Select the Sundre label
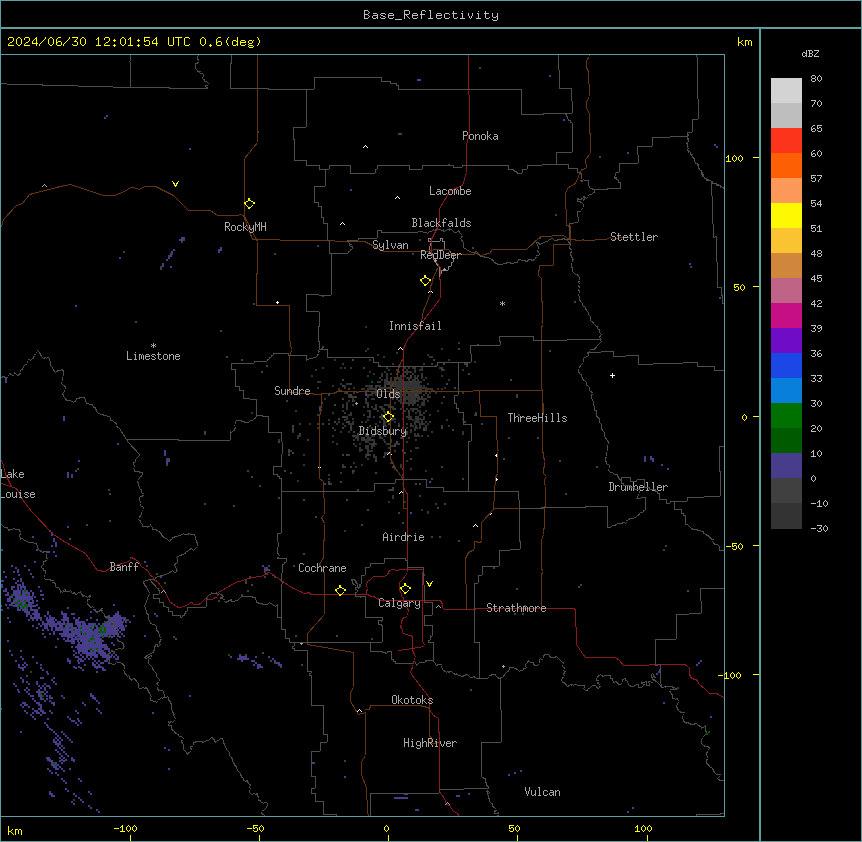This screenshot has height=842, width=862. coord(292,391)
